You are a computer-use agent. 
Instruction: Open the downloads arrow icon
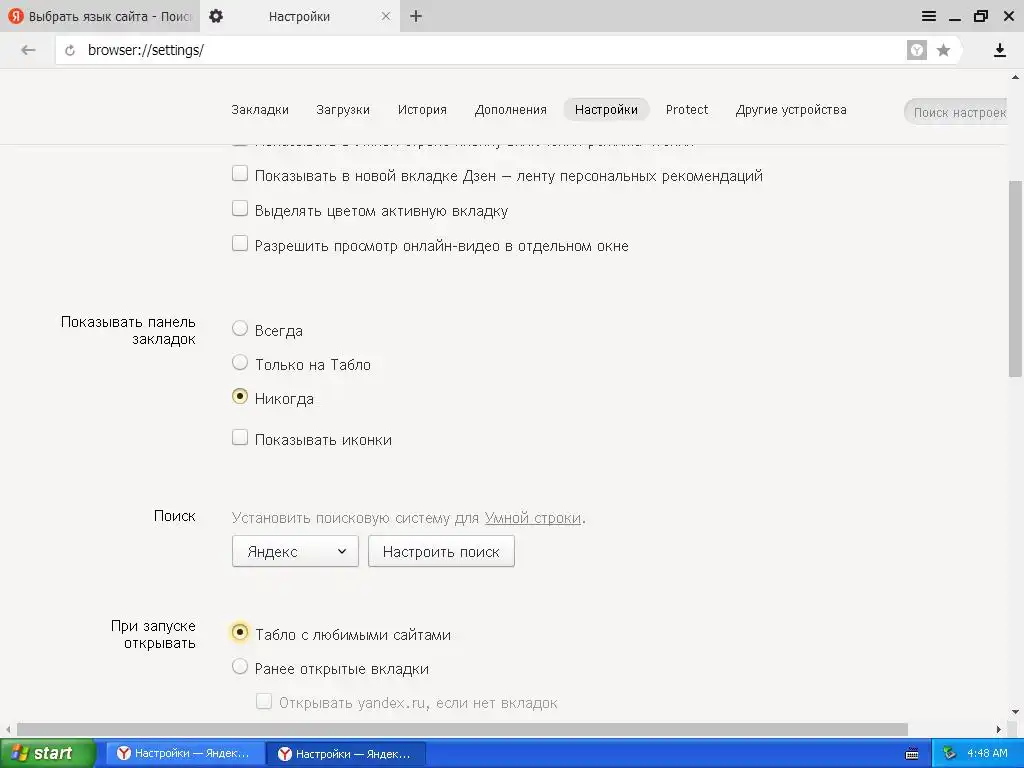pyautogui.click(x=999, y=50)
